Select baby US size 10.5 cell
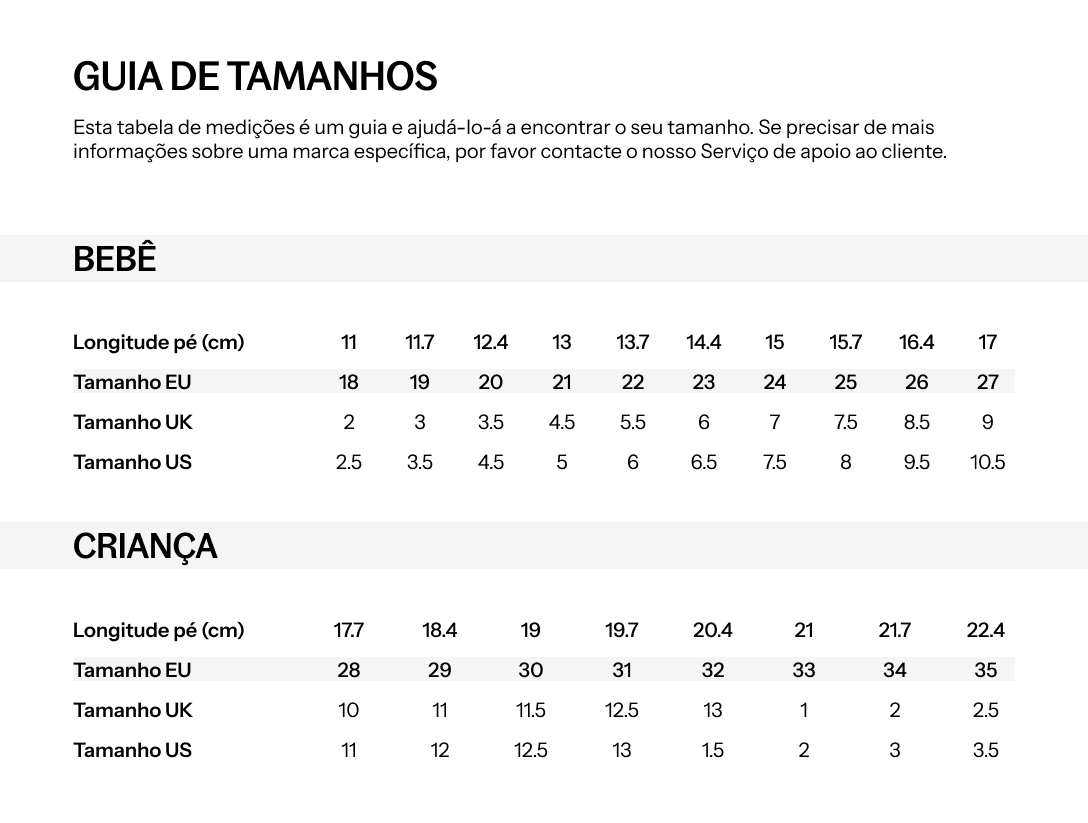The height and width of the screenshot is (823, 1088). tap(987, 462)
